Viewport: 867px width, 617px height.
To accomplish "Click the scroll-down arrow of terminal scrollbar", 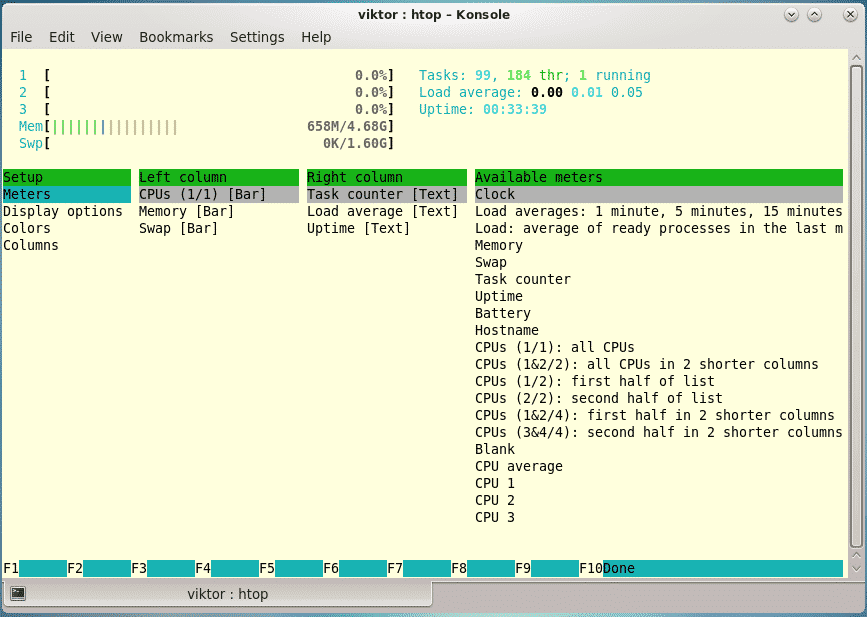I will pos(856,567).
